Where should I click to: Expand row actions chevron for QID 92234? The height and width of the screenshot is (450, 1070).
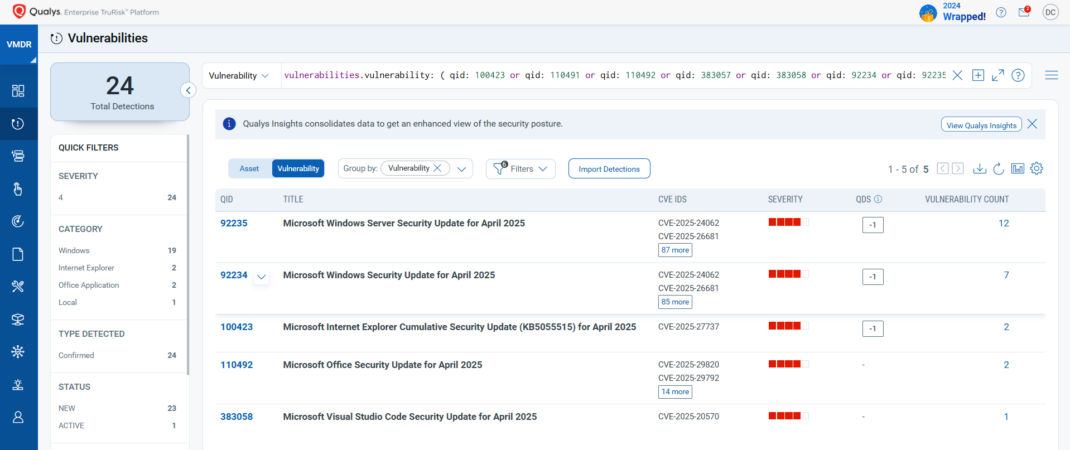261,277
